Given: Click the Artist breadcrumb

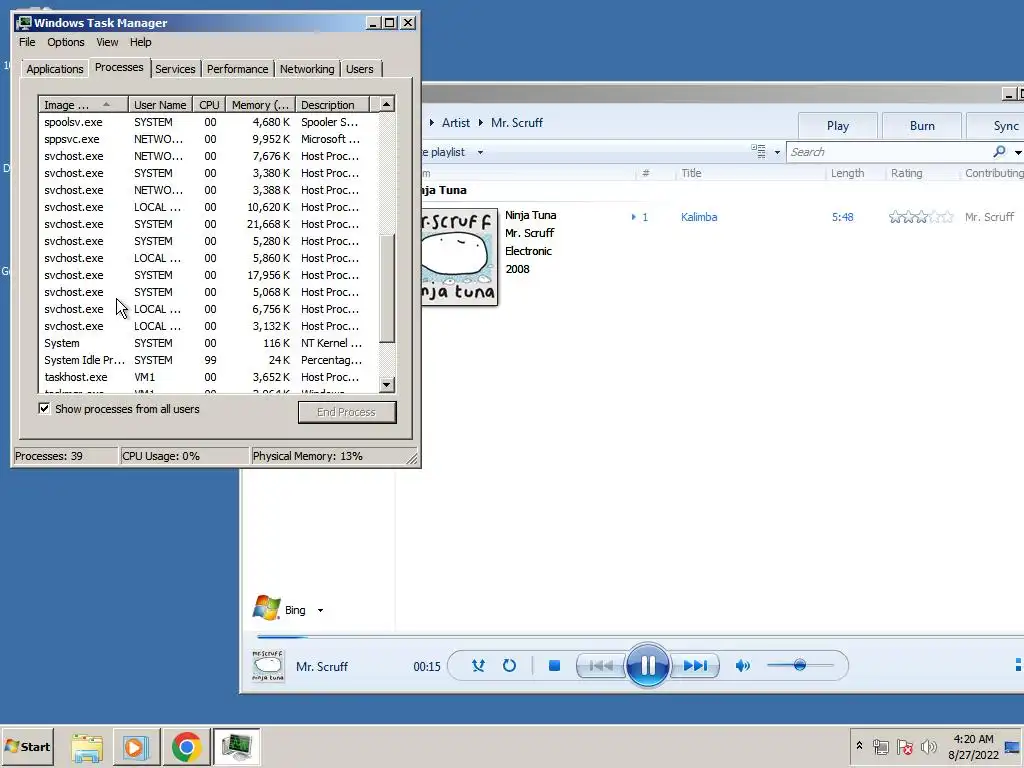Looking at the screenshot, I should coord(455,123).
